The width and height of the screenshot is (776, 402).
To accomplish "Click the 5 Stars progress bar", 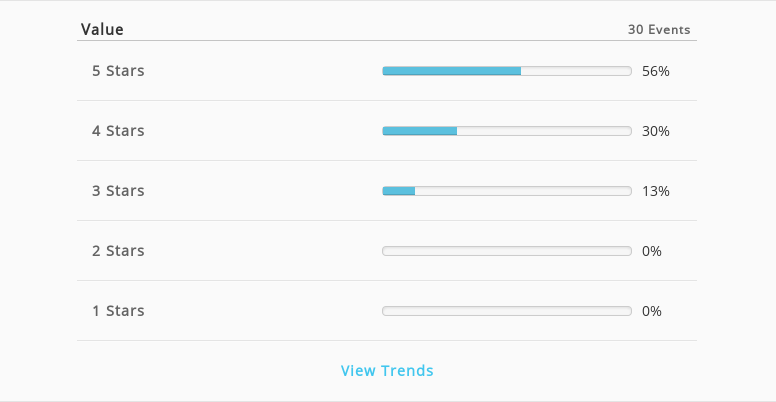I will pos(507,71).
